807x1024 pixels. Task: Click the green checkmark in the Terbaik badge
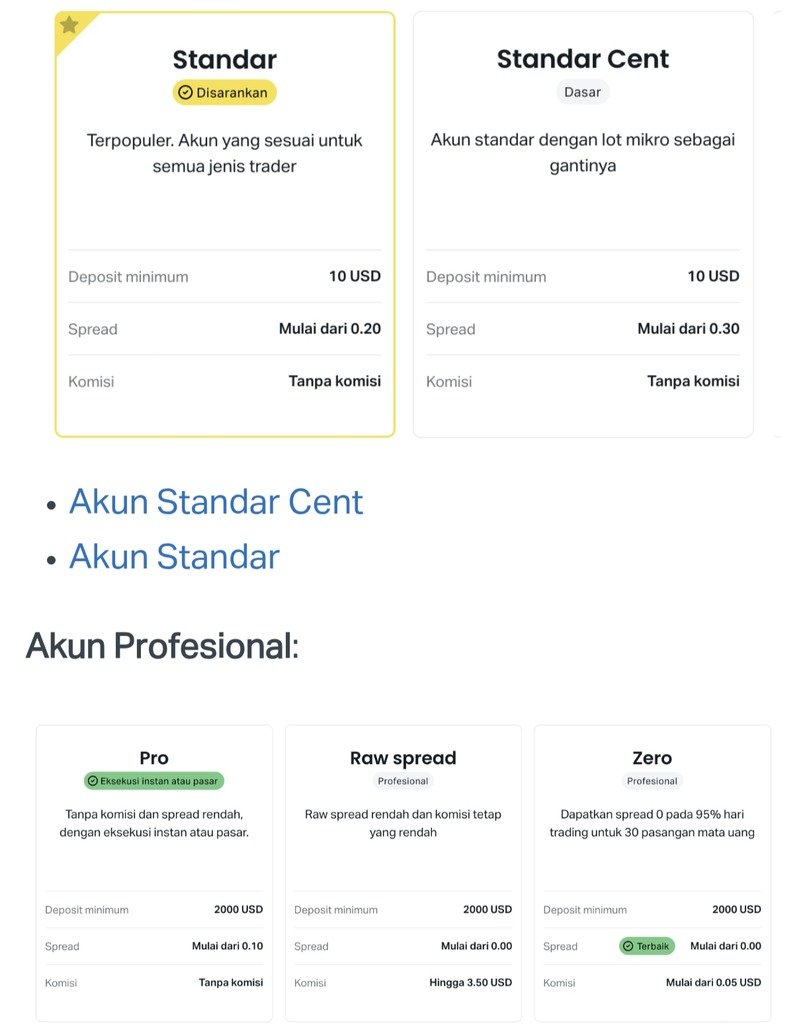[x=627, y=945]
